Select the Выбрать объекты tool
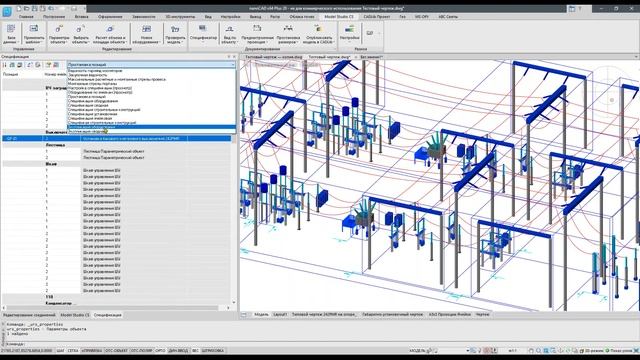The width and height of the screenshot is (640, 360). point(80,33)
